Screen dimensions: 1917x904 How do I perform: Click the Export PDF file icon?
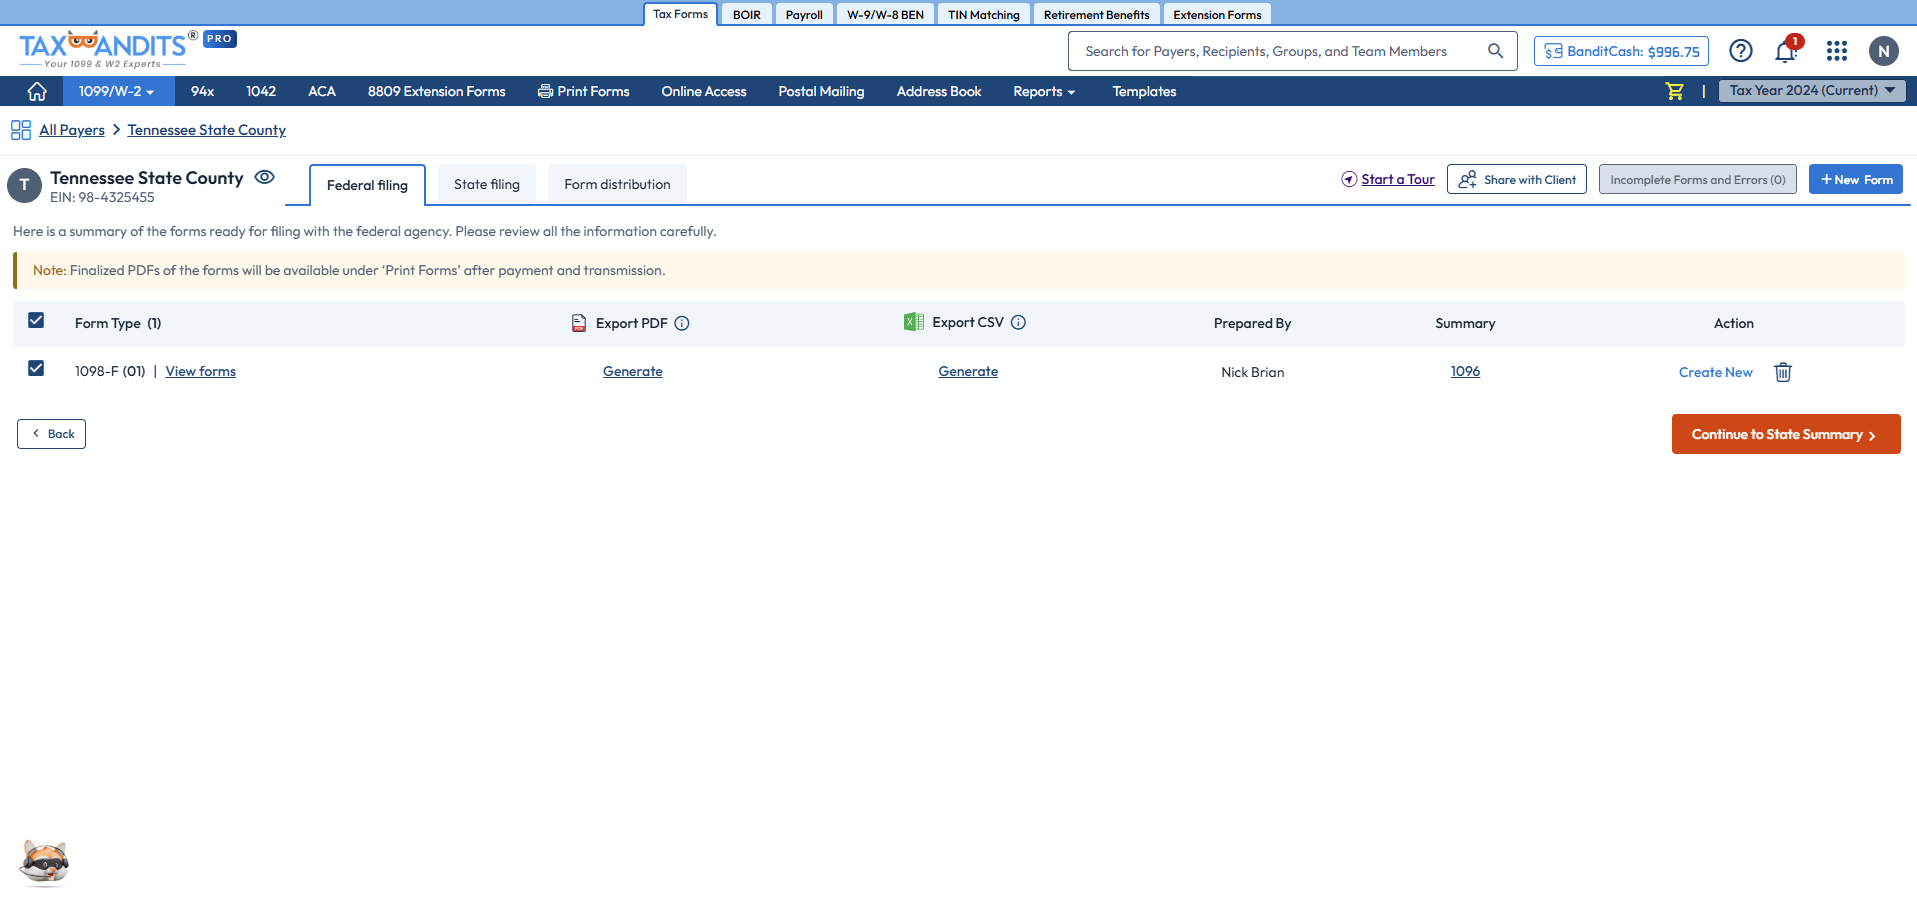tap(579, 323)
